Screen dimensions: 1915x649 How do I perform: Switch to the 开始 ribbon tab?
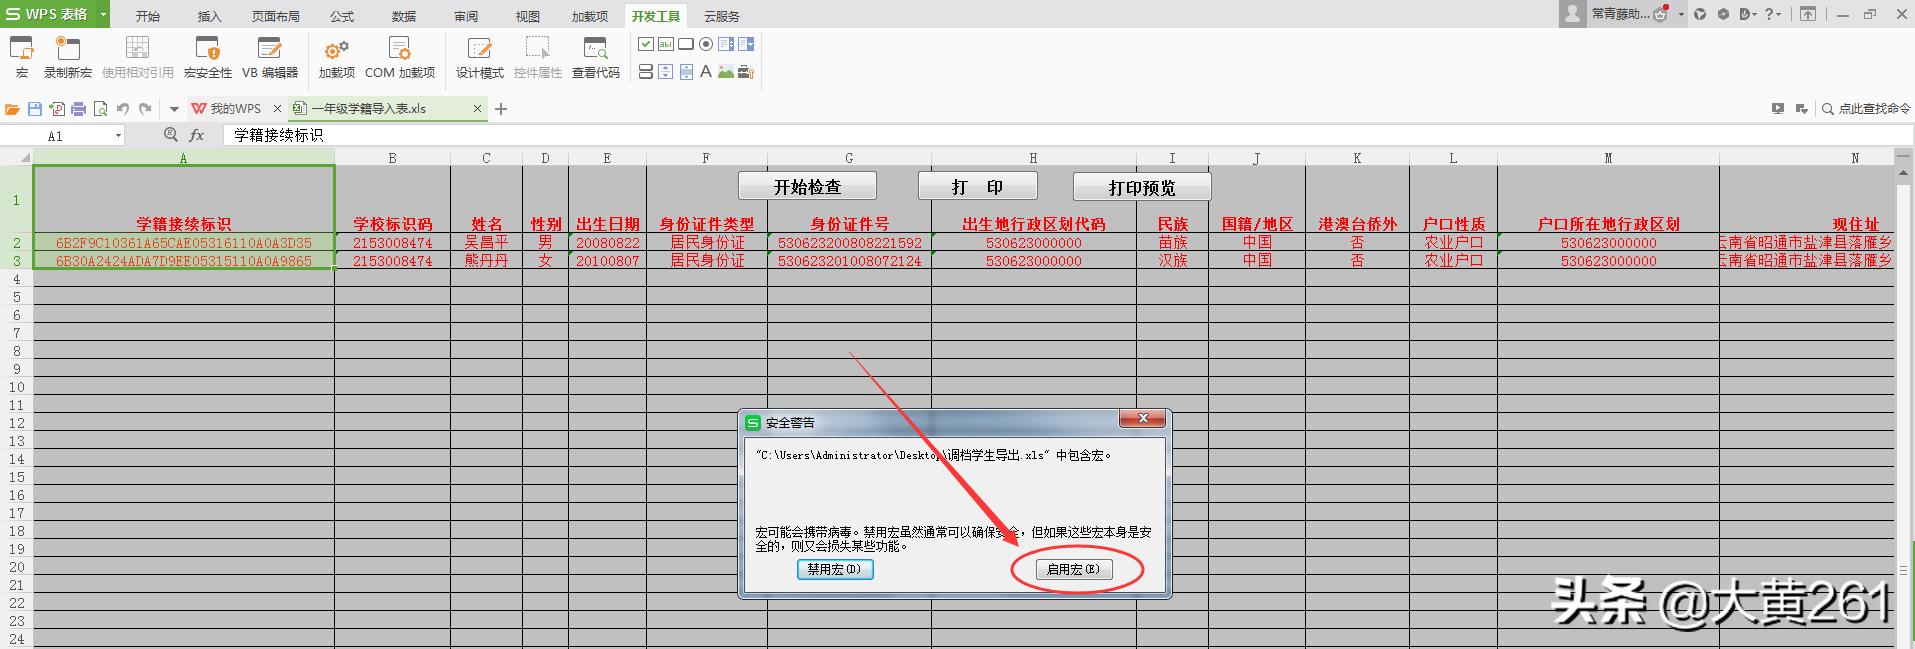[x=148, y=16]
